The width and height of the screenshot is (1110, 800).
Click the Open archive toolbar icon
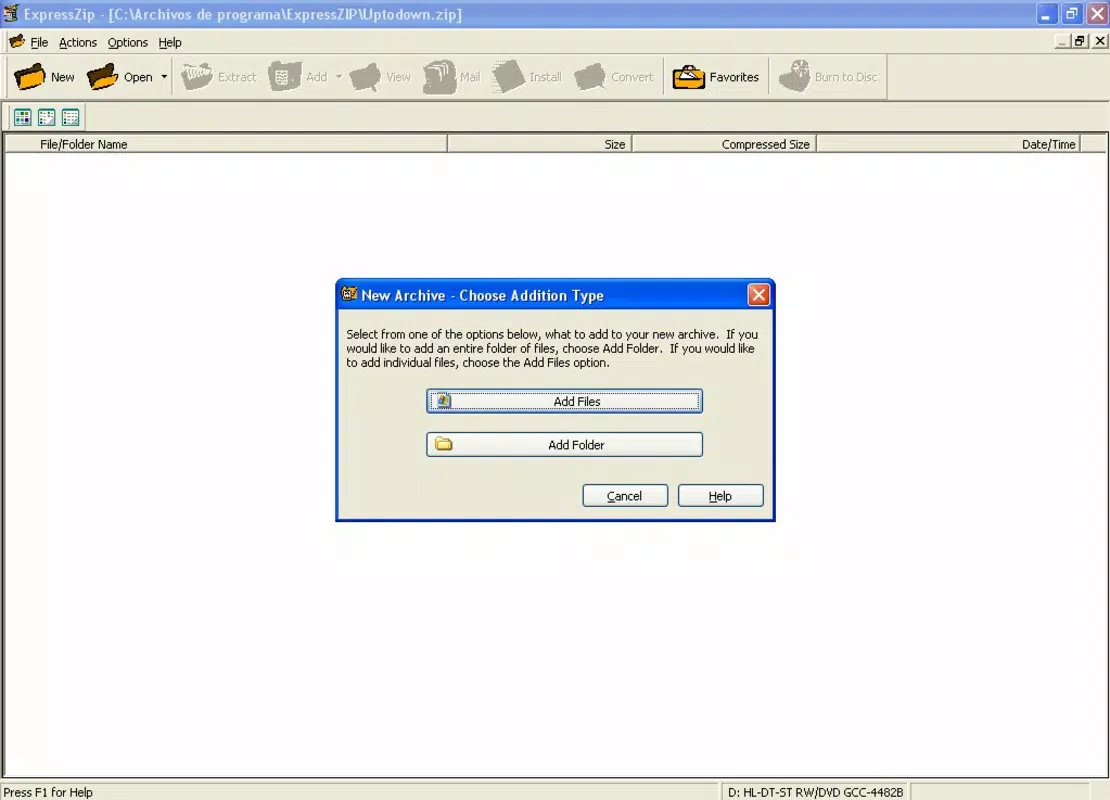tap(103, 77)
